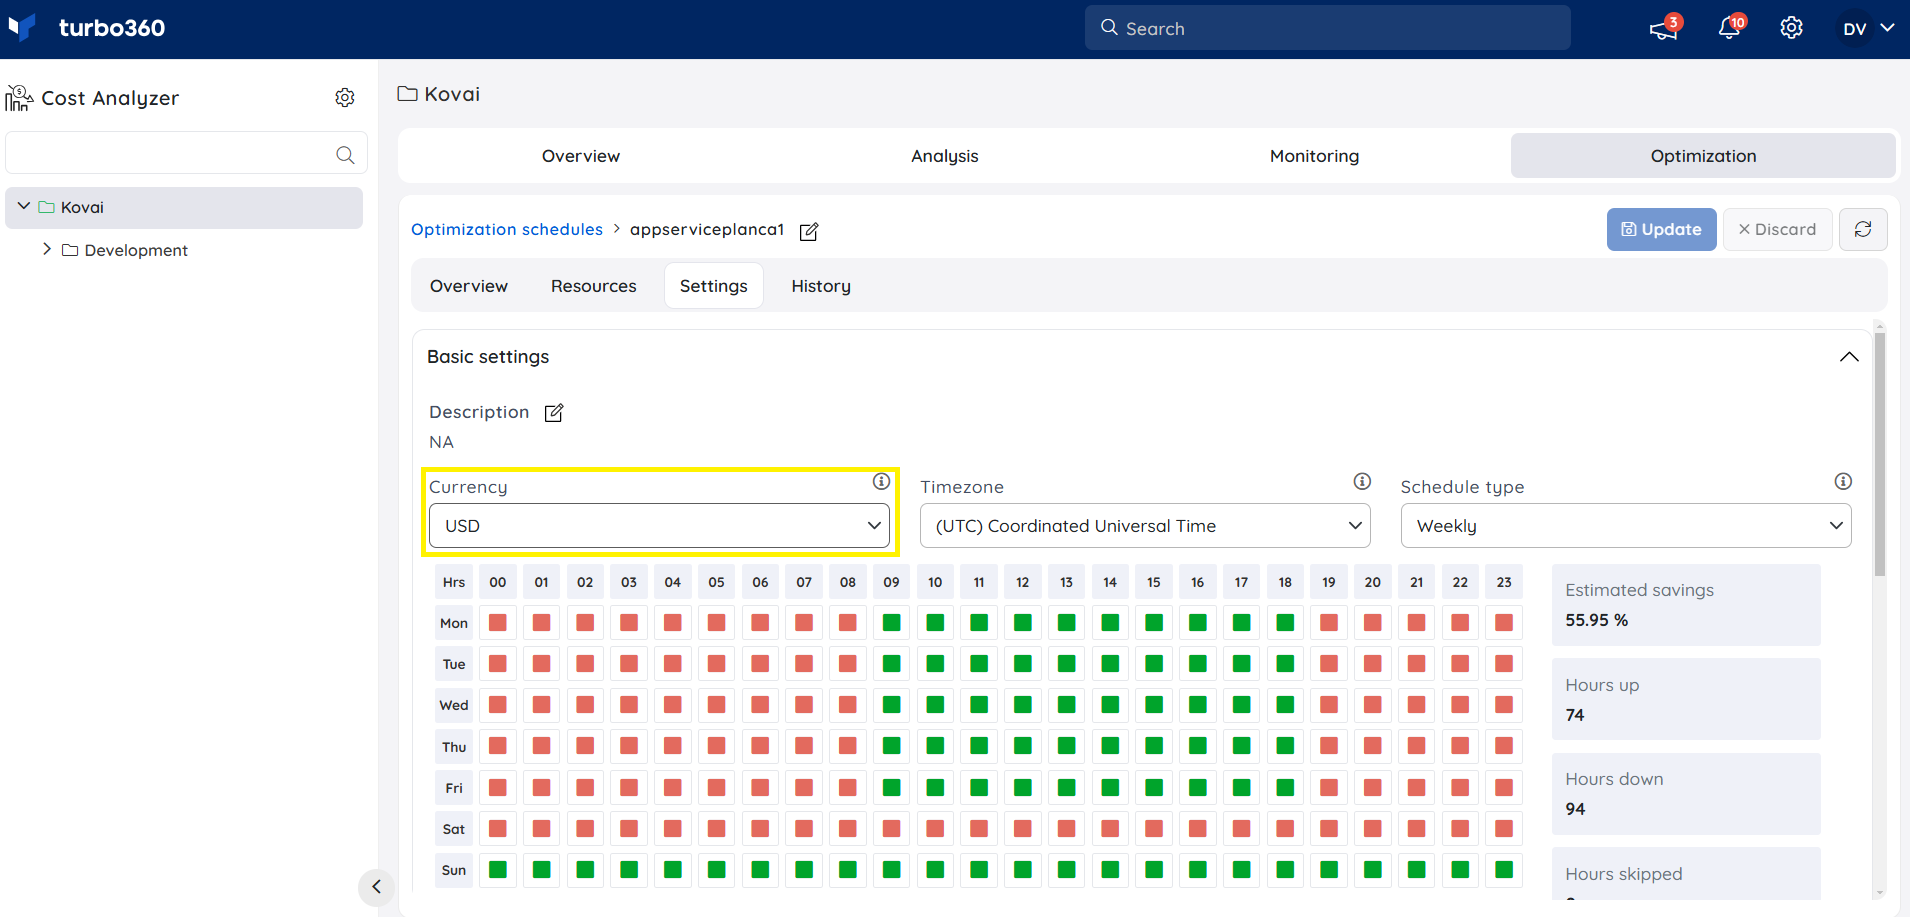Toggle Saturday 10 hour cell
The height and width of the screenshot is (917, 1910).
coord(935,829)
